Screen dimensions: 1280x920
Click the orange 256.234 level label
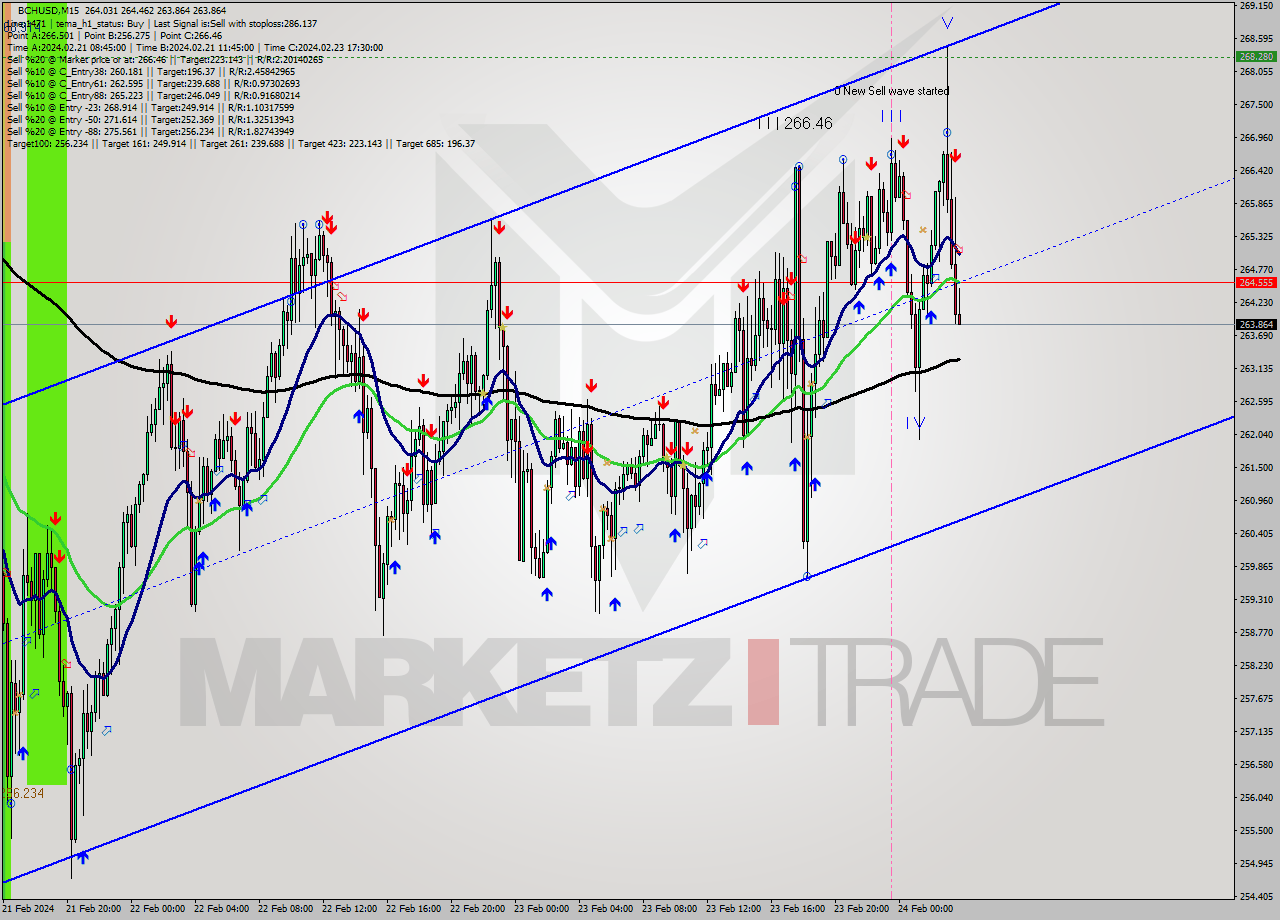click(24, 793)
